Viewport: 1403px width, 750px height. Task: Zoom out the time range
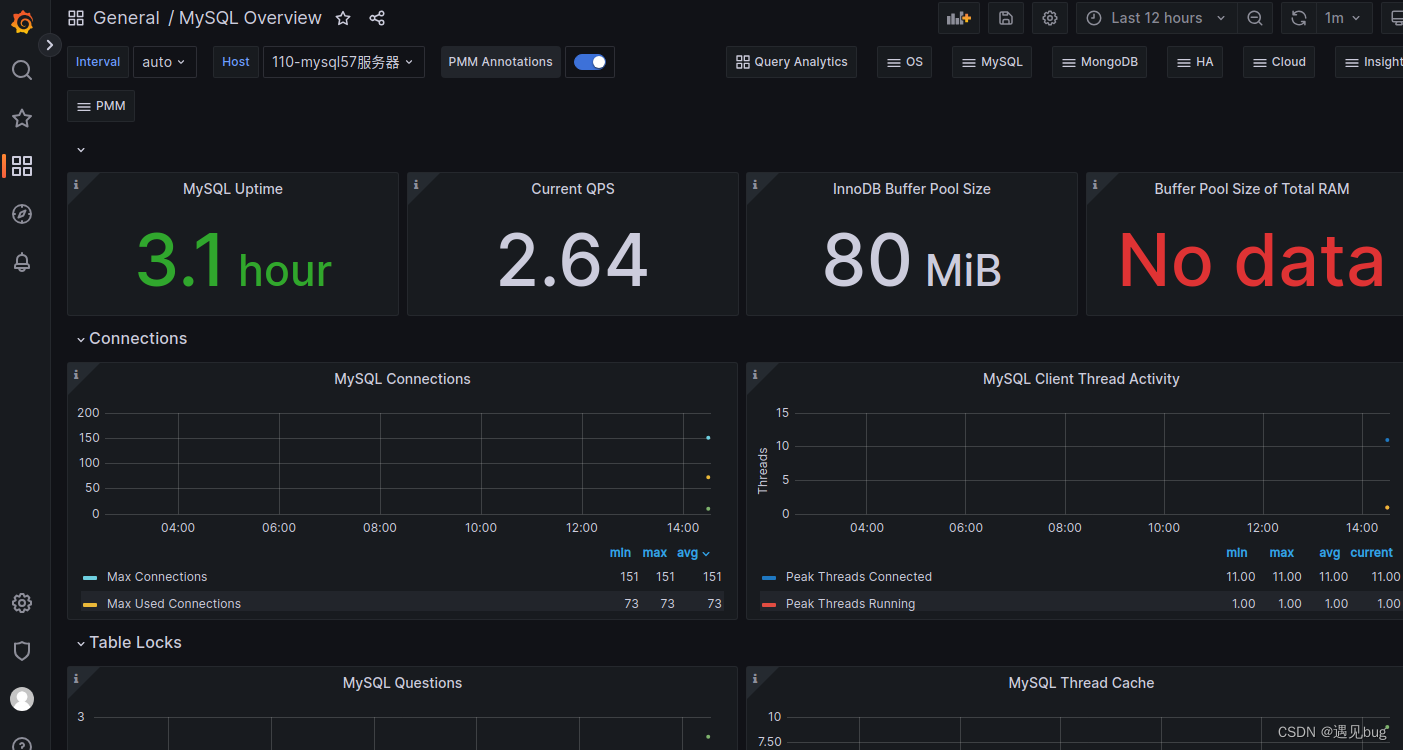[1254, 18]
